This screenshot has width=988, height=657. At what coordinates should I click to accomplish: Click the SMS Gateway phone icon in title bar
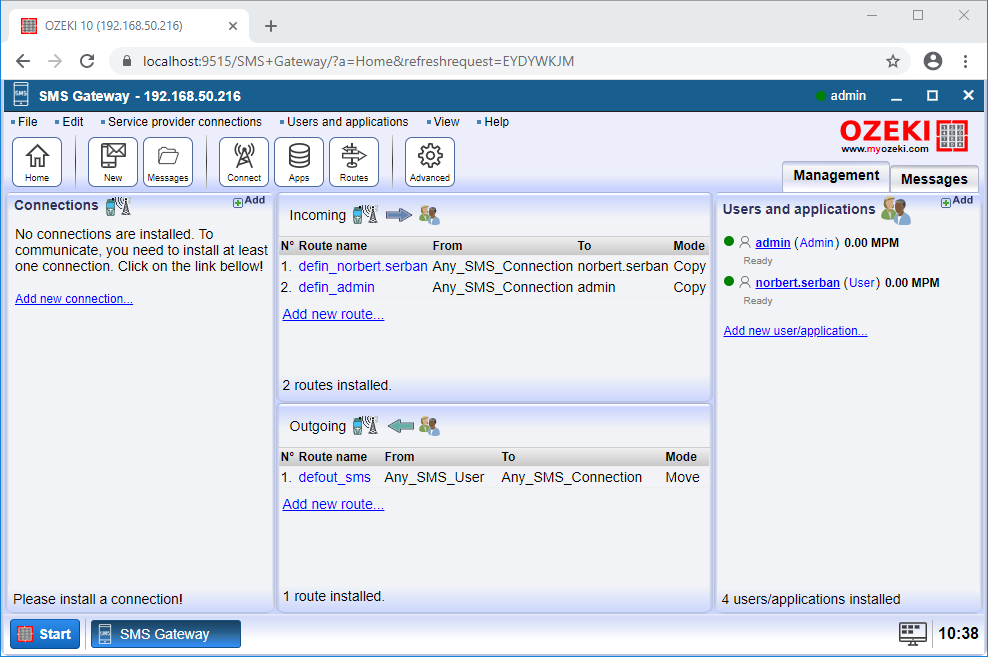pyautogui.click(x=21, y=95)
